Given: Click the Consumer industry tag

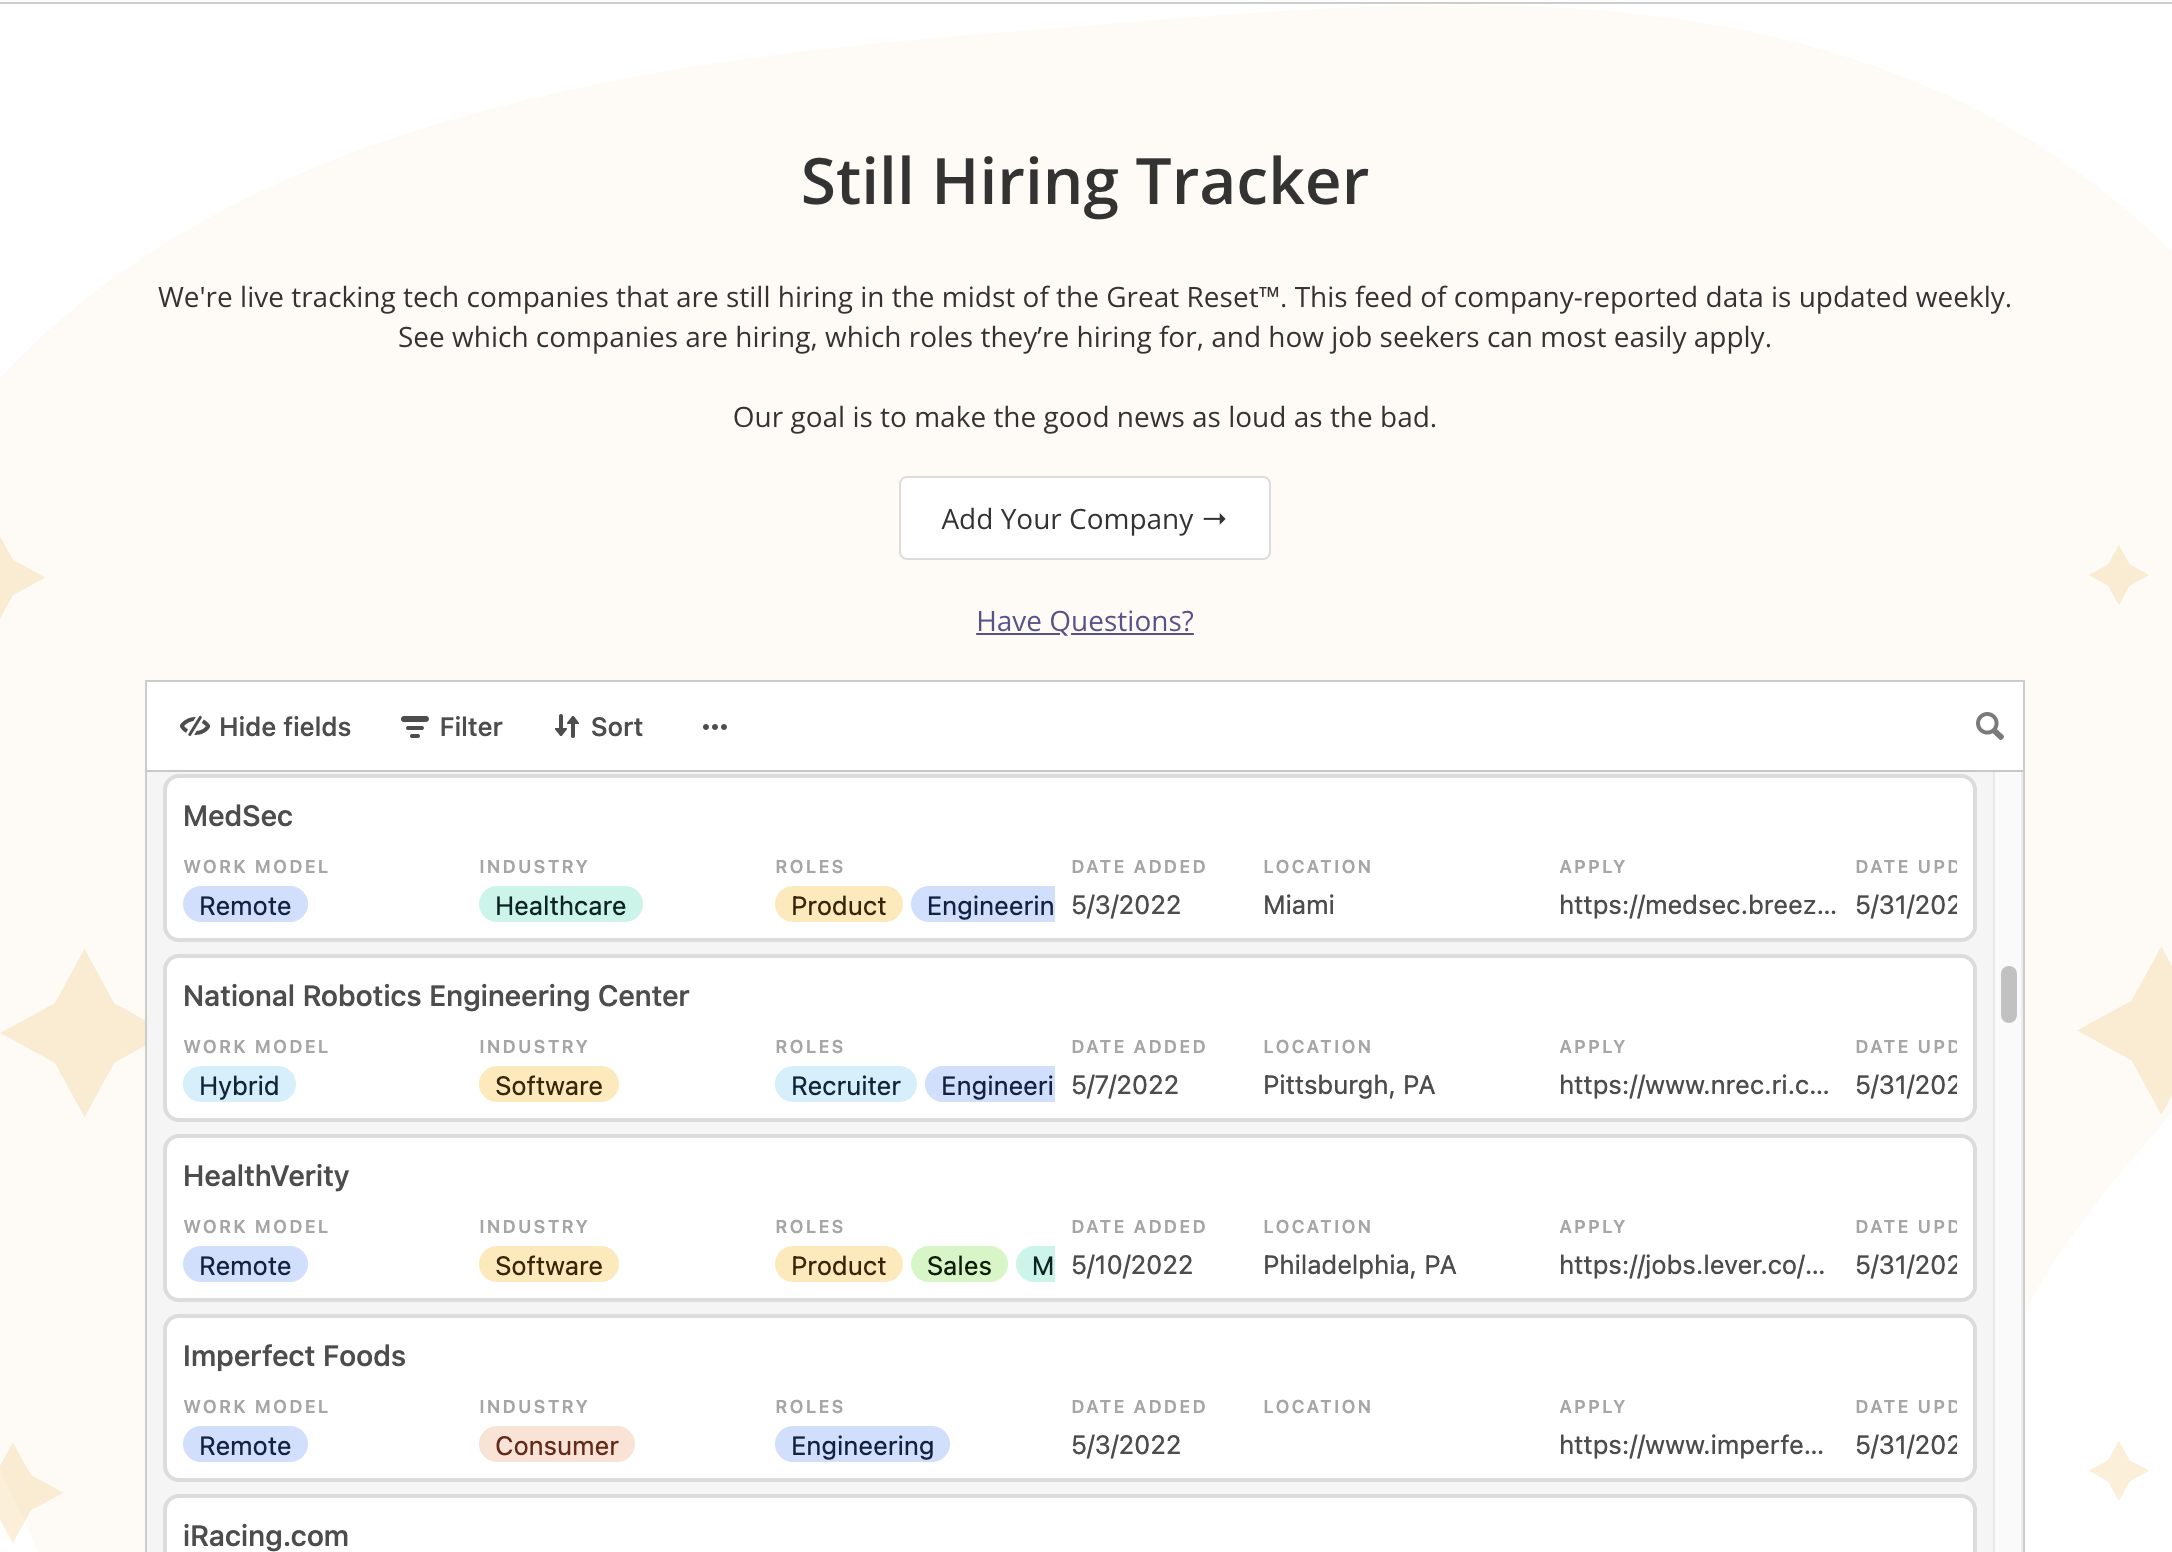Looking at the screenshot, I should 556,1445.
